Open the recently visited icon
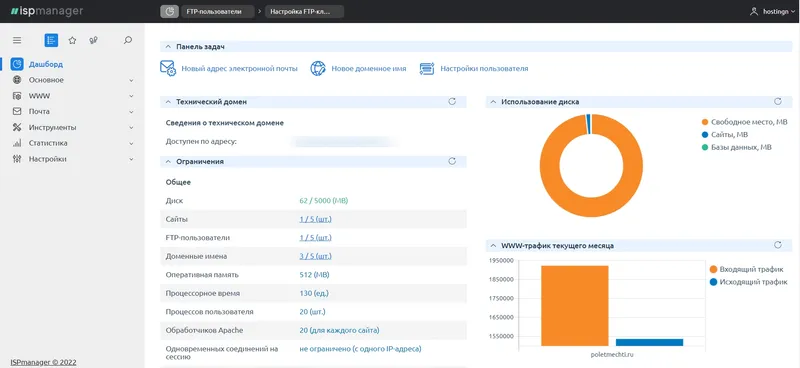Viewport: 800px width, 368px height. (x=93, y=40)
